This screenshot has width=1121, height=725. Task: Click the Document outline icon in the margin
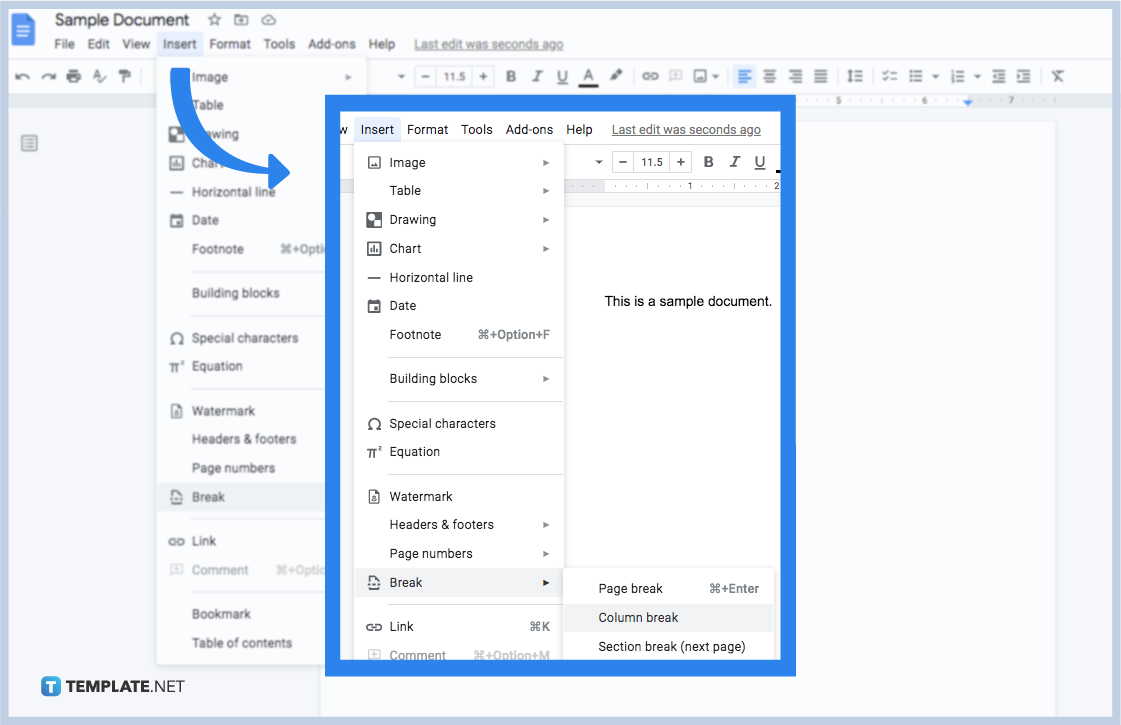point(29,143)
